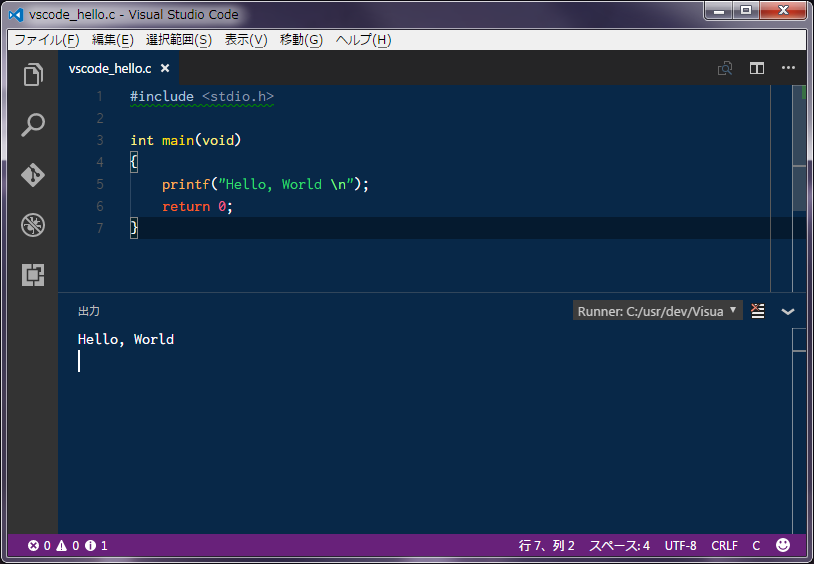This screenshot has height=564, width=814.
Task: Change file encoding via UTF-8 indicator
Action: click(680, 546)
